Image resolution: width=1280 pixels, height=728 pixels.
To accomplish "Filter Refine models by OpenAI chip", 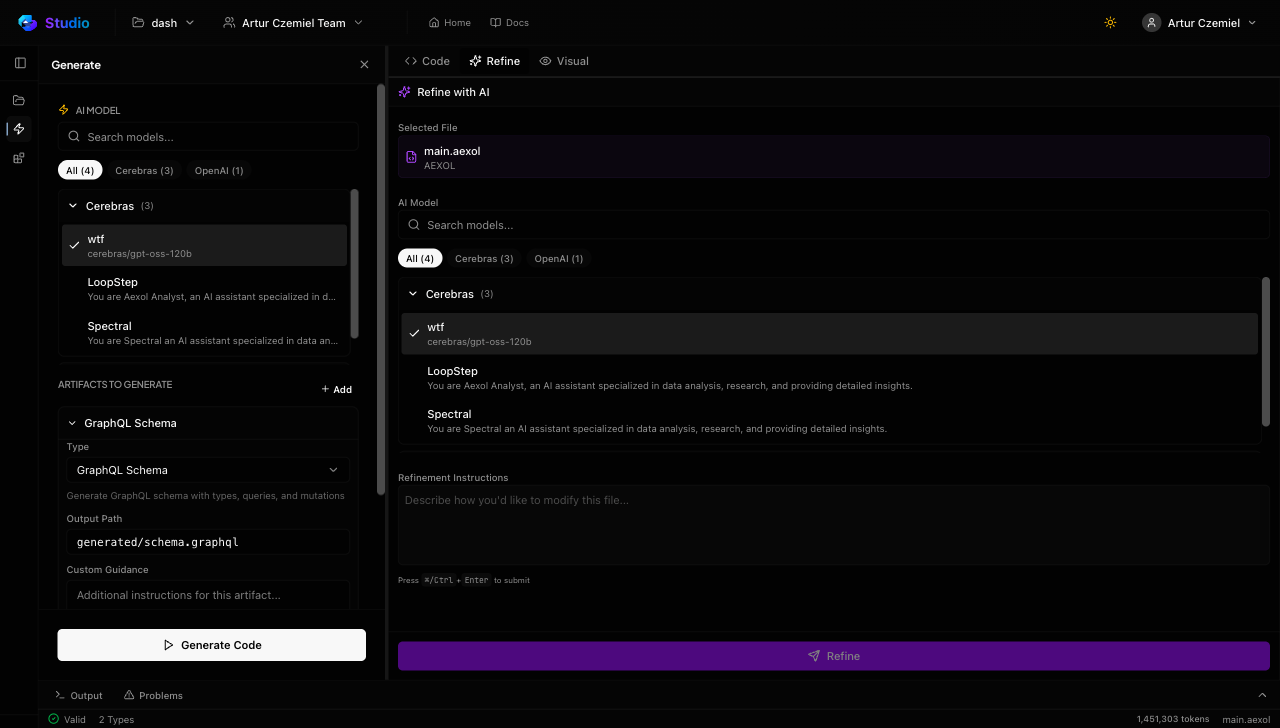I will (558, 259).
